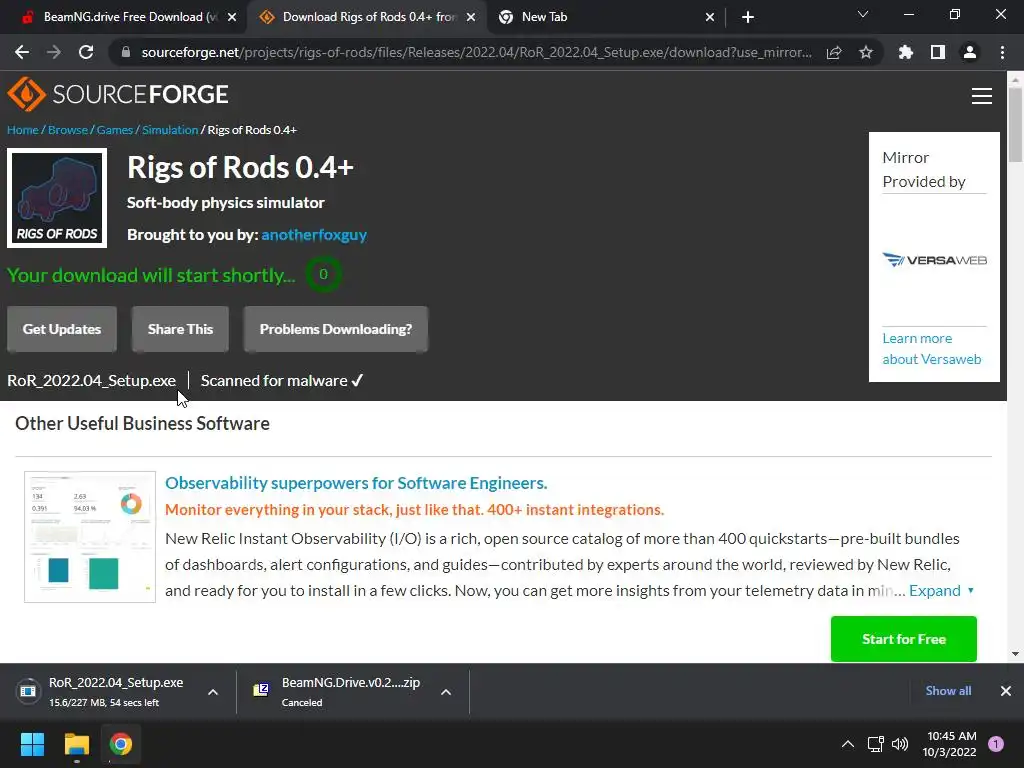
Task: Click the padlock site info icon
Action: click(x=125, y=52)
